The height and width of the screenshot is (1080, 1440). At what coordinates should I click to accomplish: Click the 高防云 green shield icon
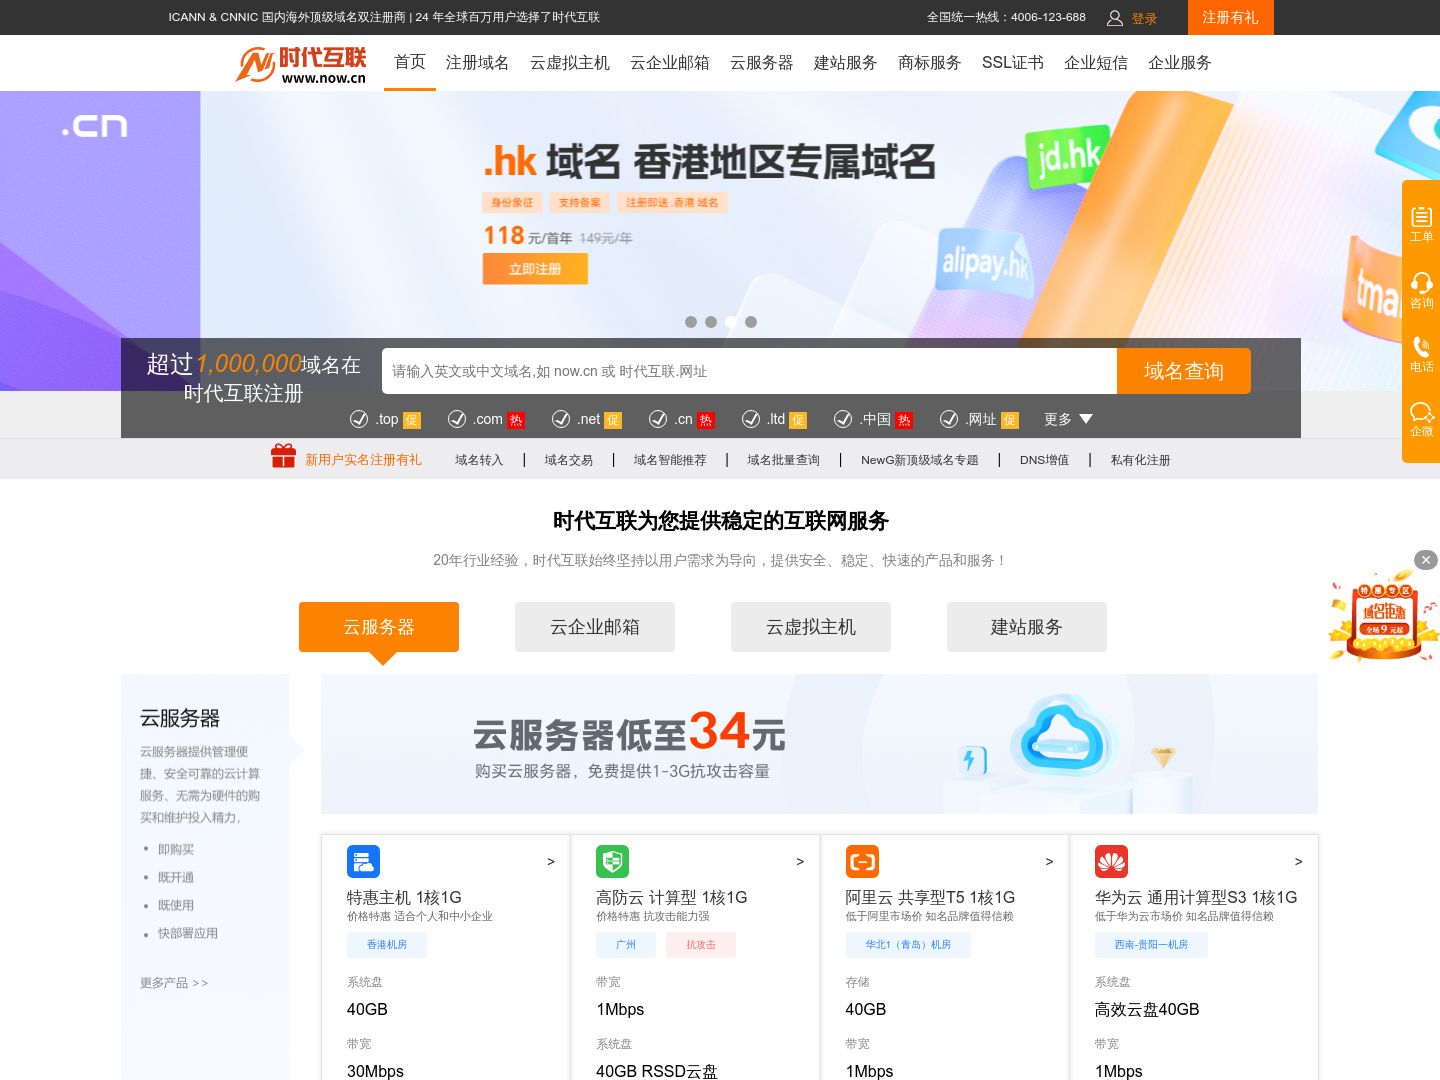click(x=612, y=861)
